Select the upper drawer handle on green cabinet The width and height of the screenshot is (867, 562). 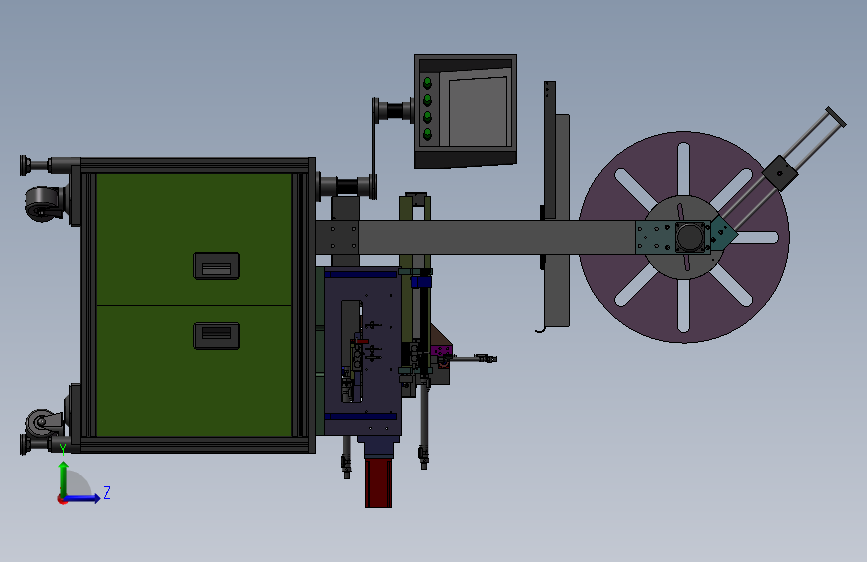216,266
